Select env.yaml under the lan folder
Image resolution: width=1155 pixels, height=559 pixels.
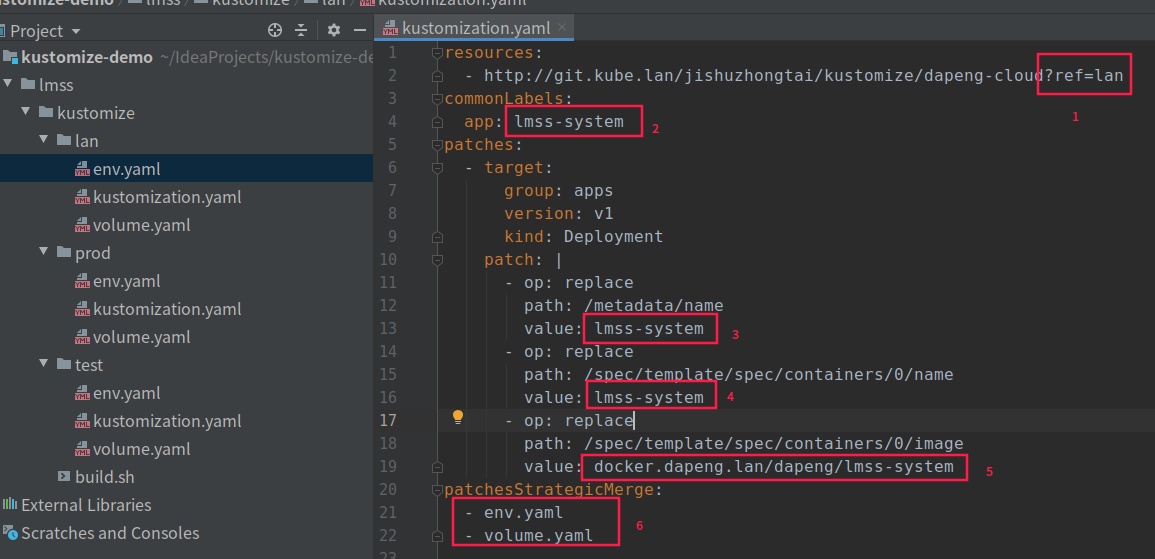tap(127, 169)
